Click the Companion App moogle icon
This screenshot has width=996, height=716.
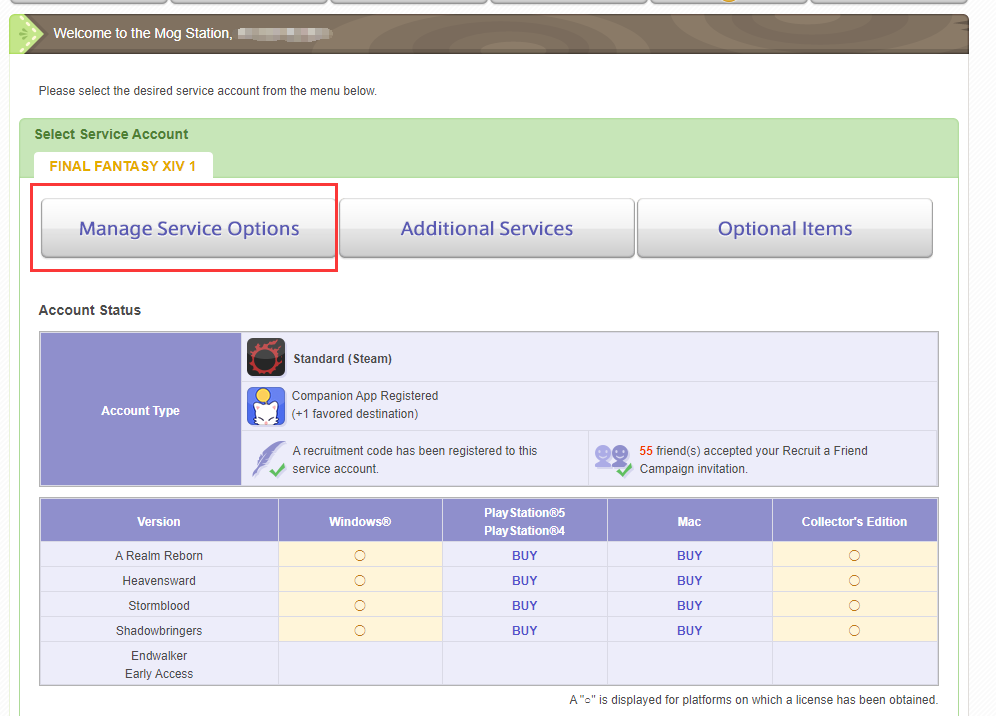266,406
